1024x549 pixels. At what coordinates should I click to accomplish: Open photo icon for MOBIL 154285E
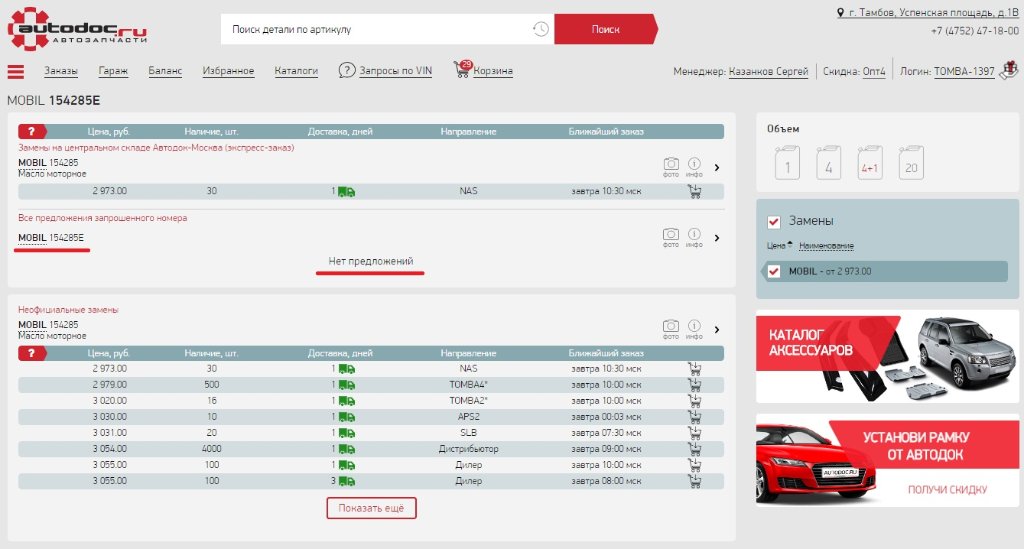tap(671, 237)
